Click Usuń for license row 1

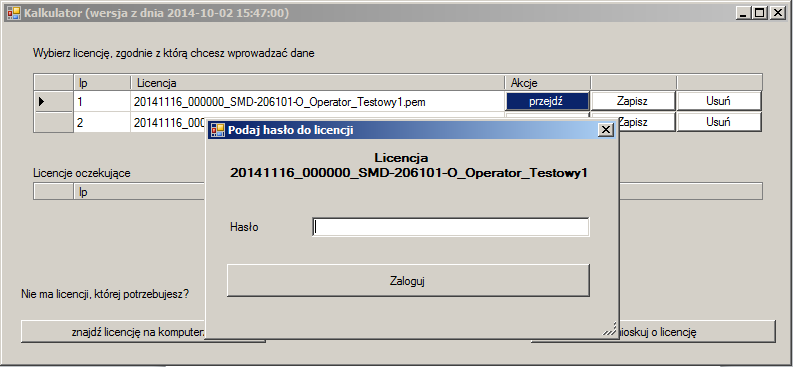(x=719, y=101)
